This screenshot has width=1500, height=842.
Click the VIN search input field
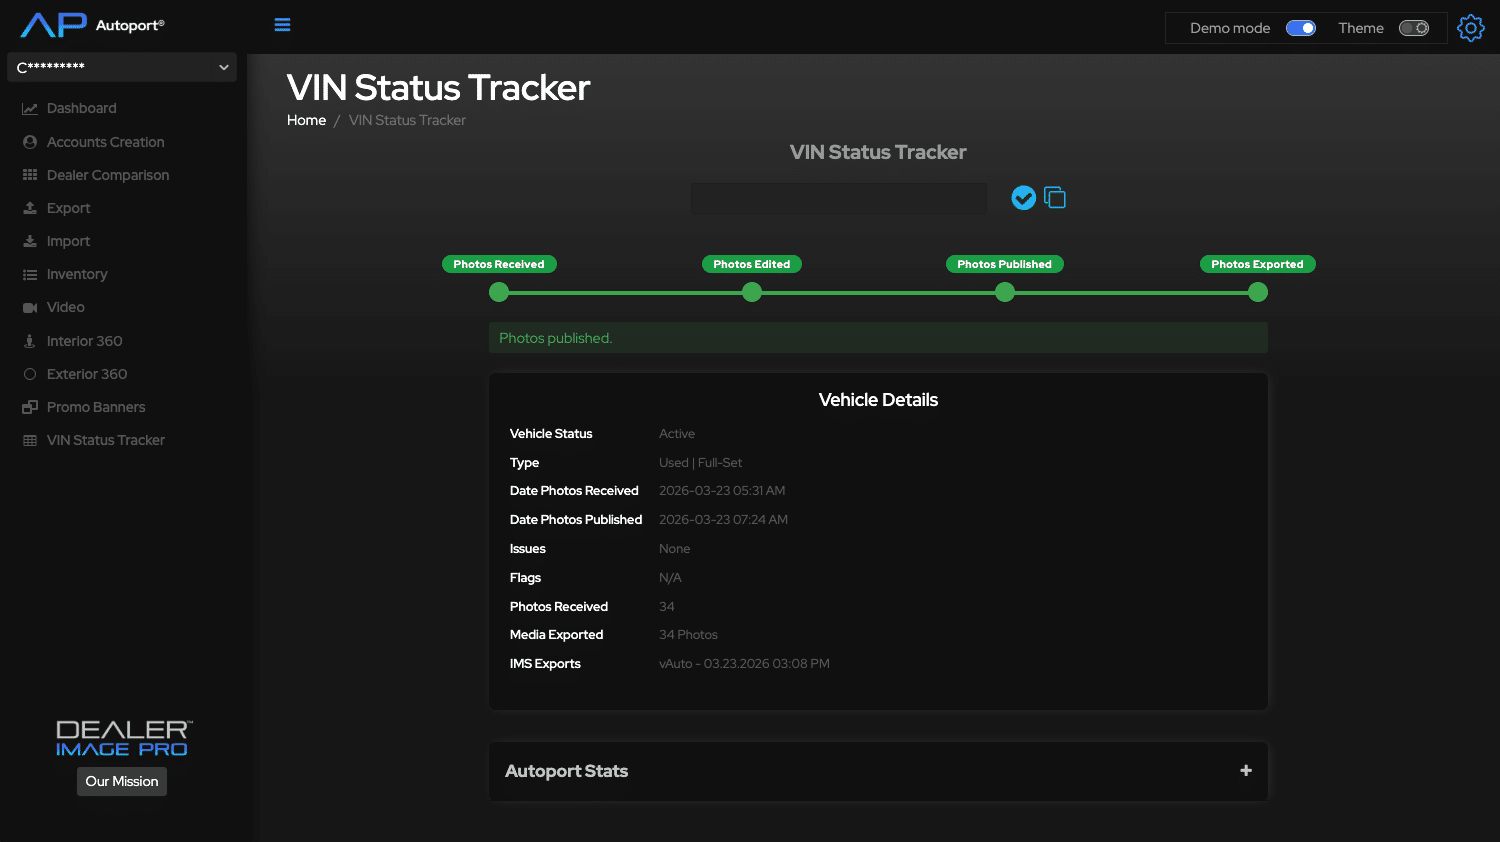click(838, 198)
